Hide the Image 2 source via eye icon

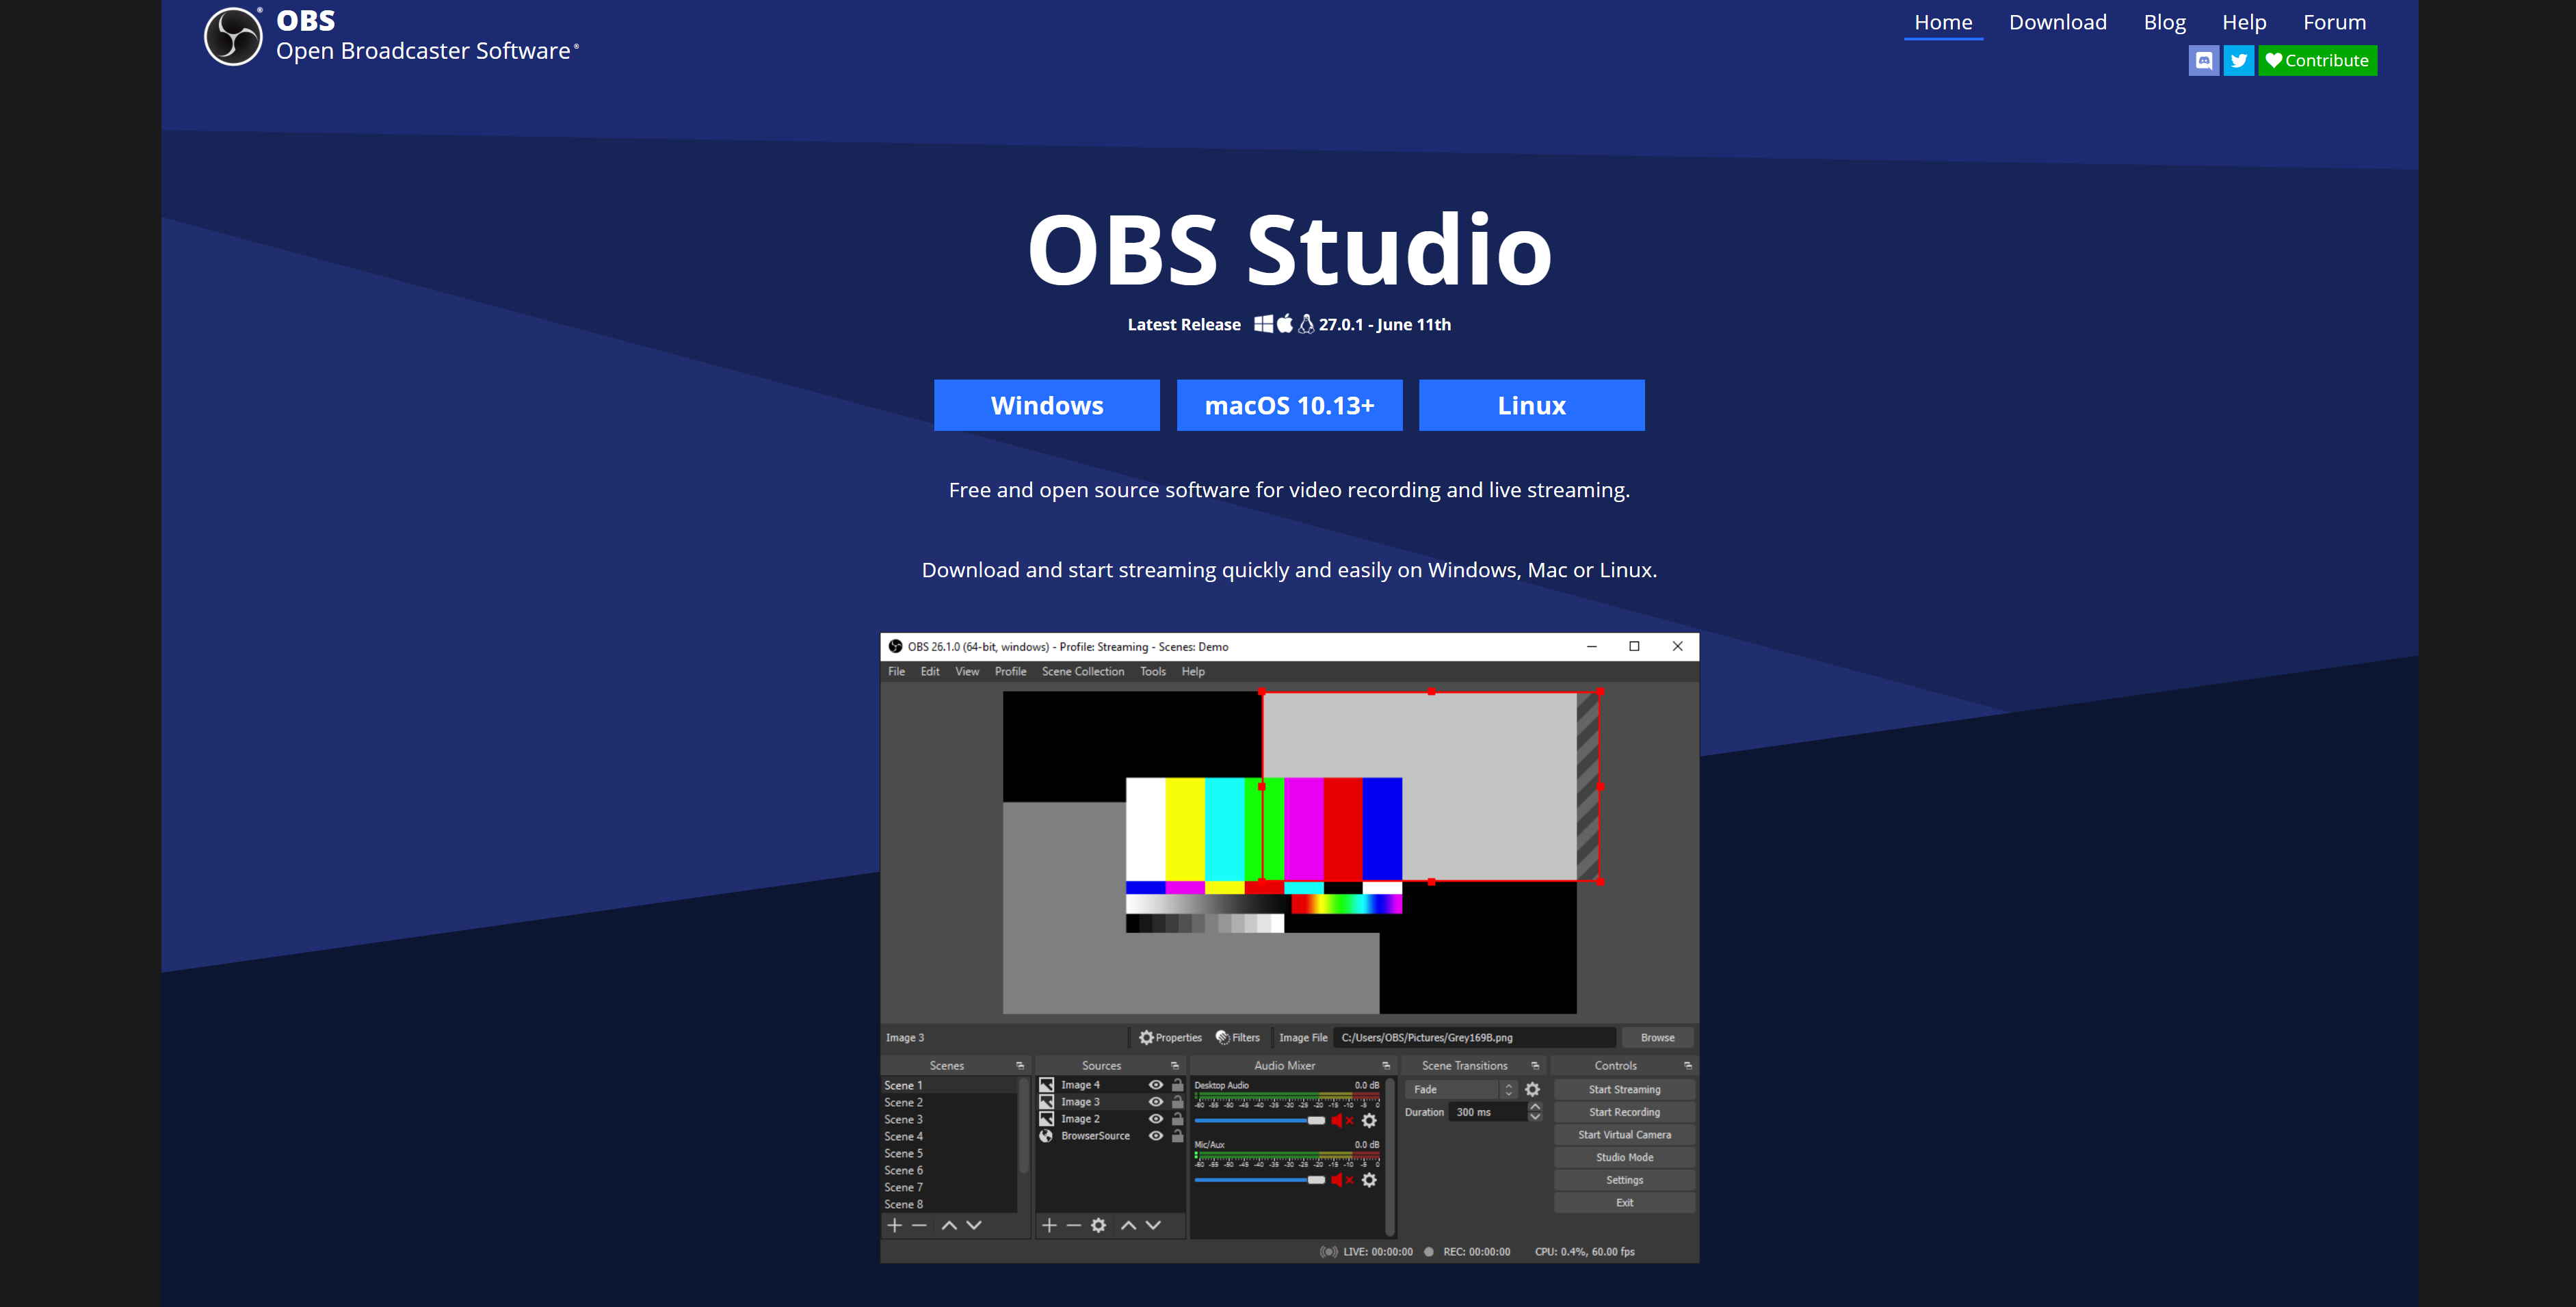(1155, 1119)
